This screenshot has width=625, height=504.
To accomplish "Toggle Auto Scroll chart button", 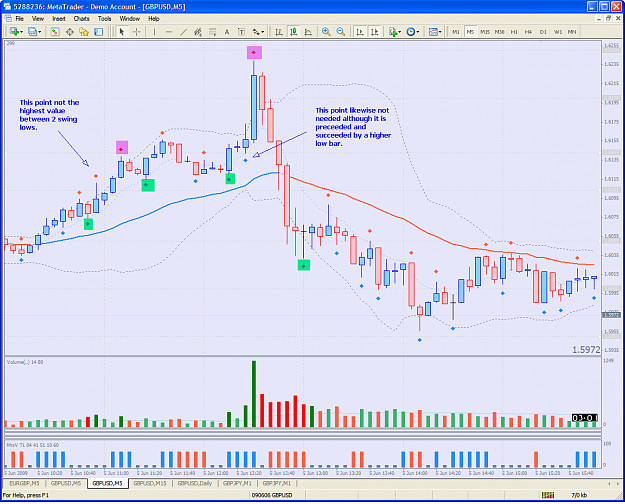I will coord(360,32).
